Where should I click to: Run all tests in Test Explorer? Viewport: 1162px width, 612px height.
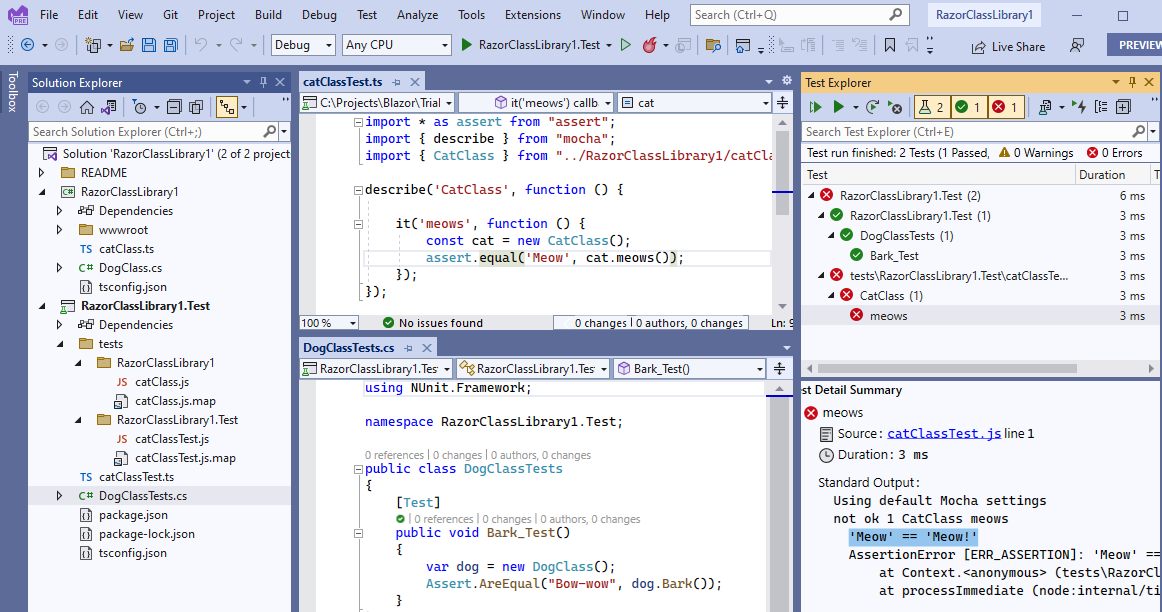point(815,106)
